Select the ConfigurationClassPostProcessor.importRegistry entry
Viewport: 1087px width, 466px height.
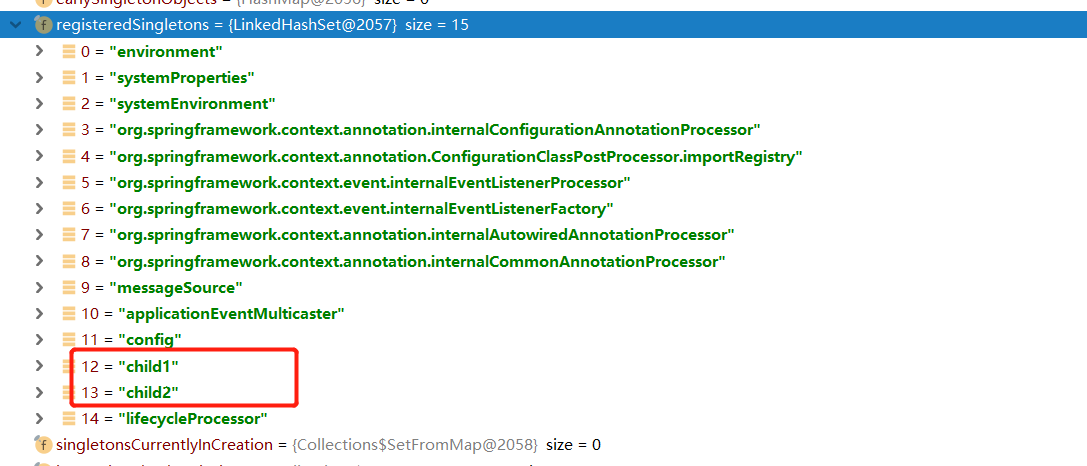(x=442, y=157)
